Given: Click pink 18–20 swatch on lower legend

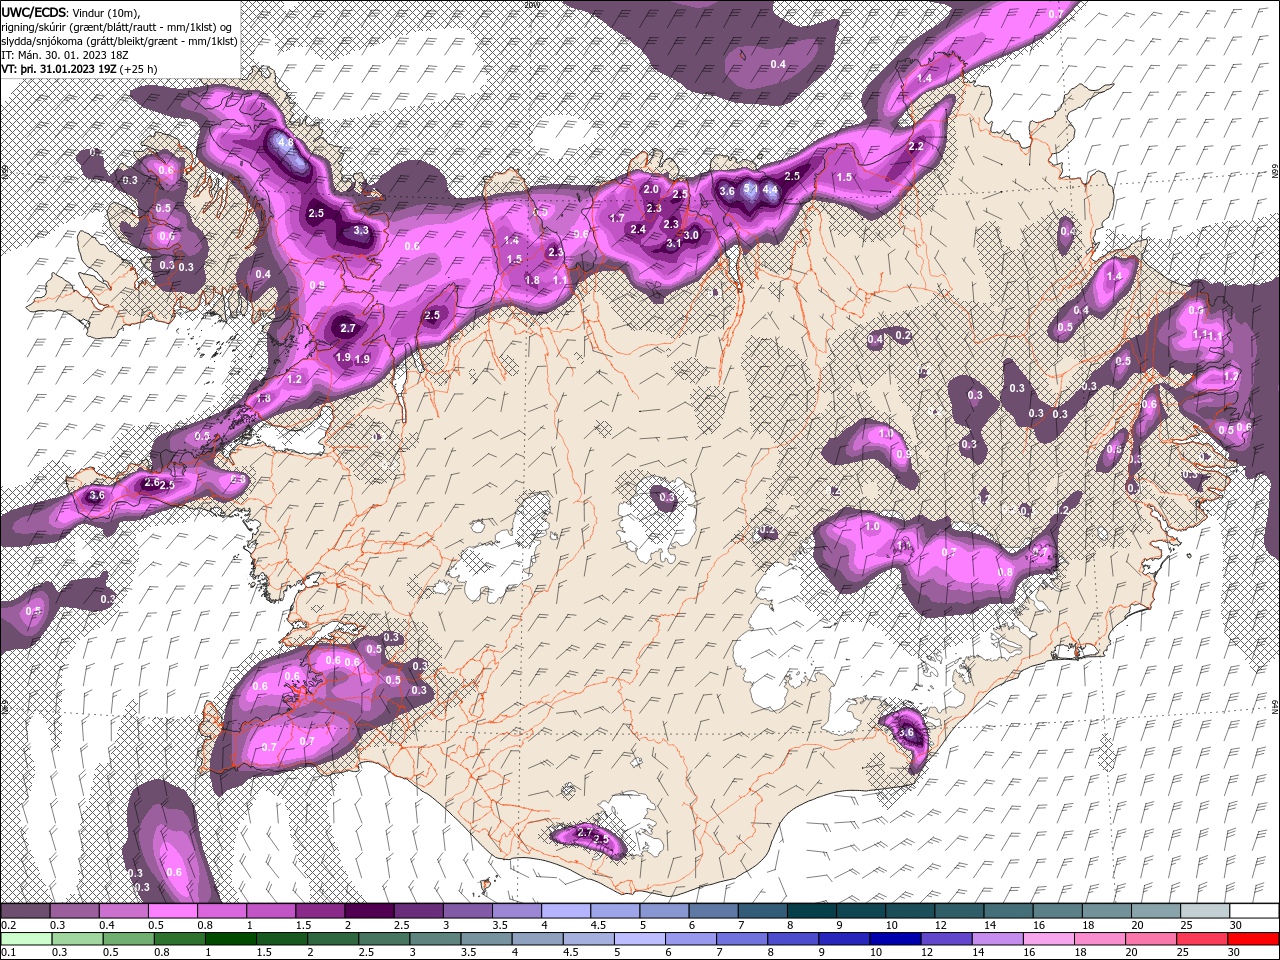Looking at the screenshot, I should 1099,939.
